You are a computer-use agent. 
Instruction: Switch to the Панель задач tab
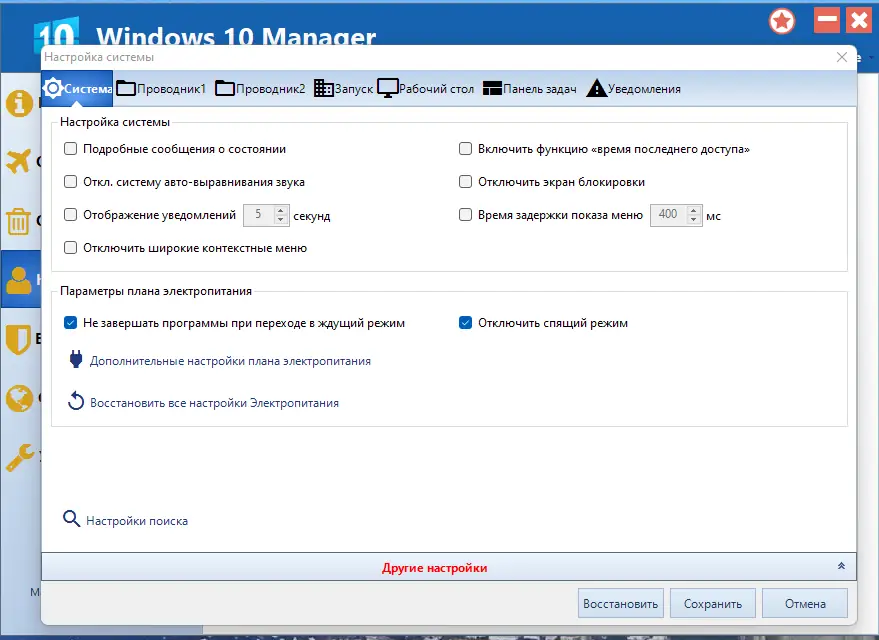[530, 89]
